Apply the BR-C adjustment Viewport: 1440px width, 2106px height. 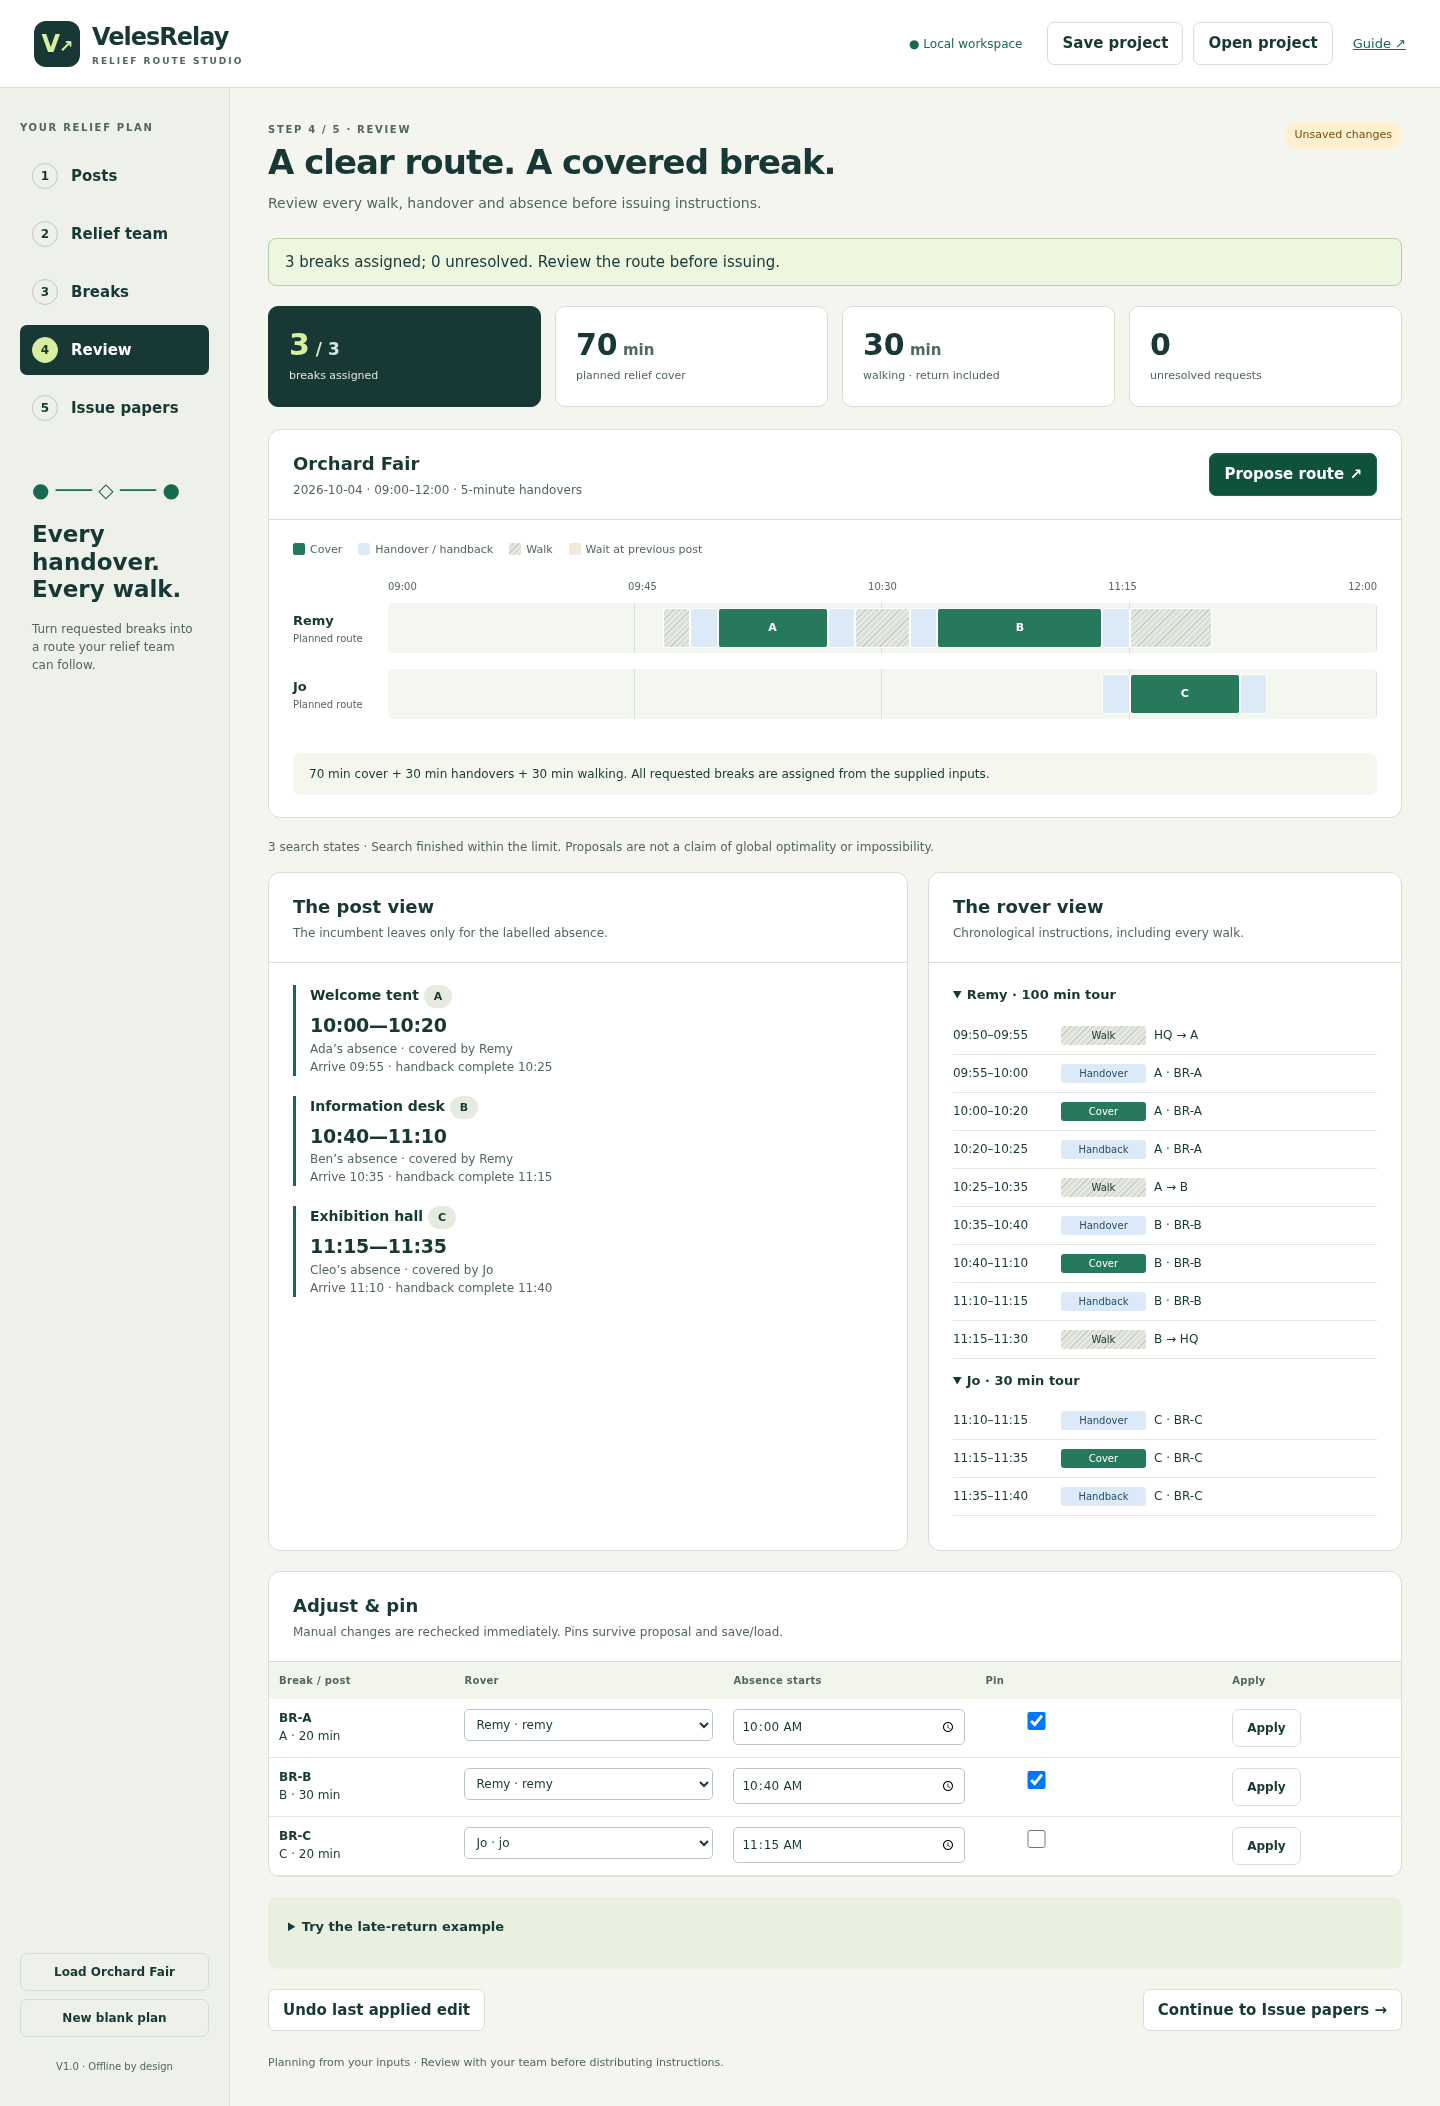[1266, 1846]
